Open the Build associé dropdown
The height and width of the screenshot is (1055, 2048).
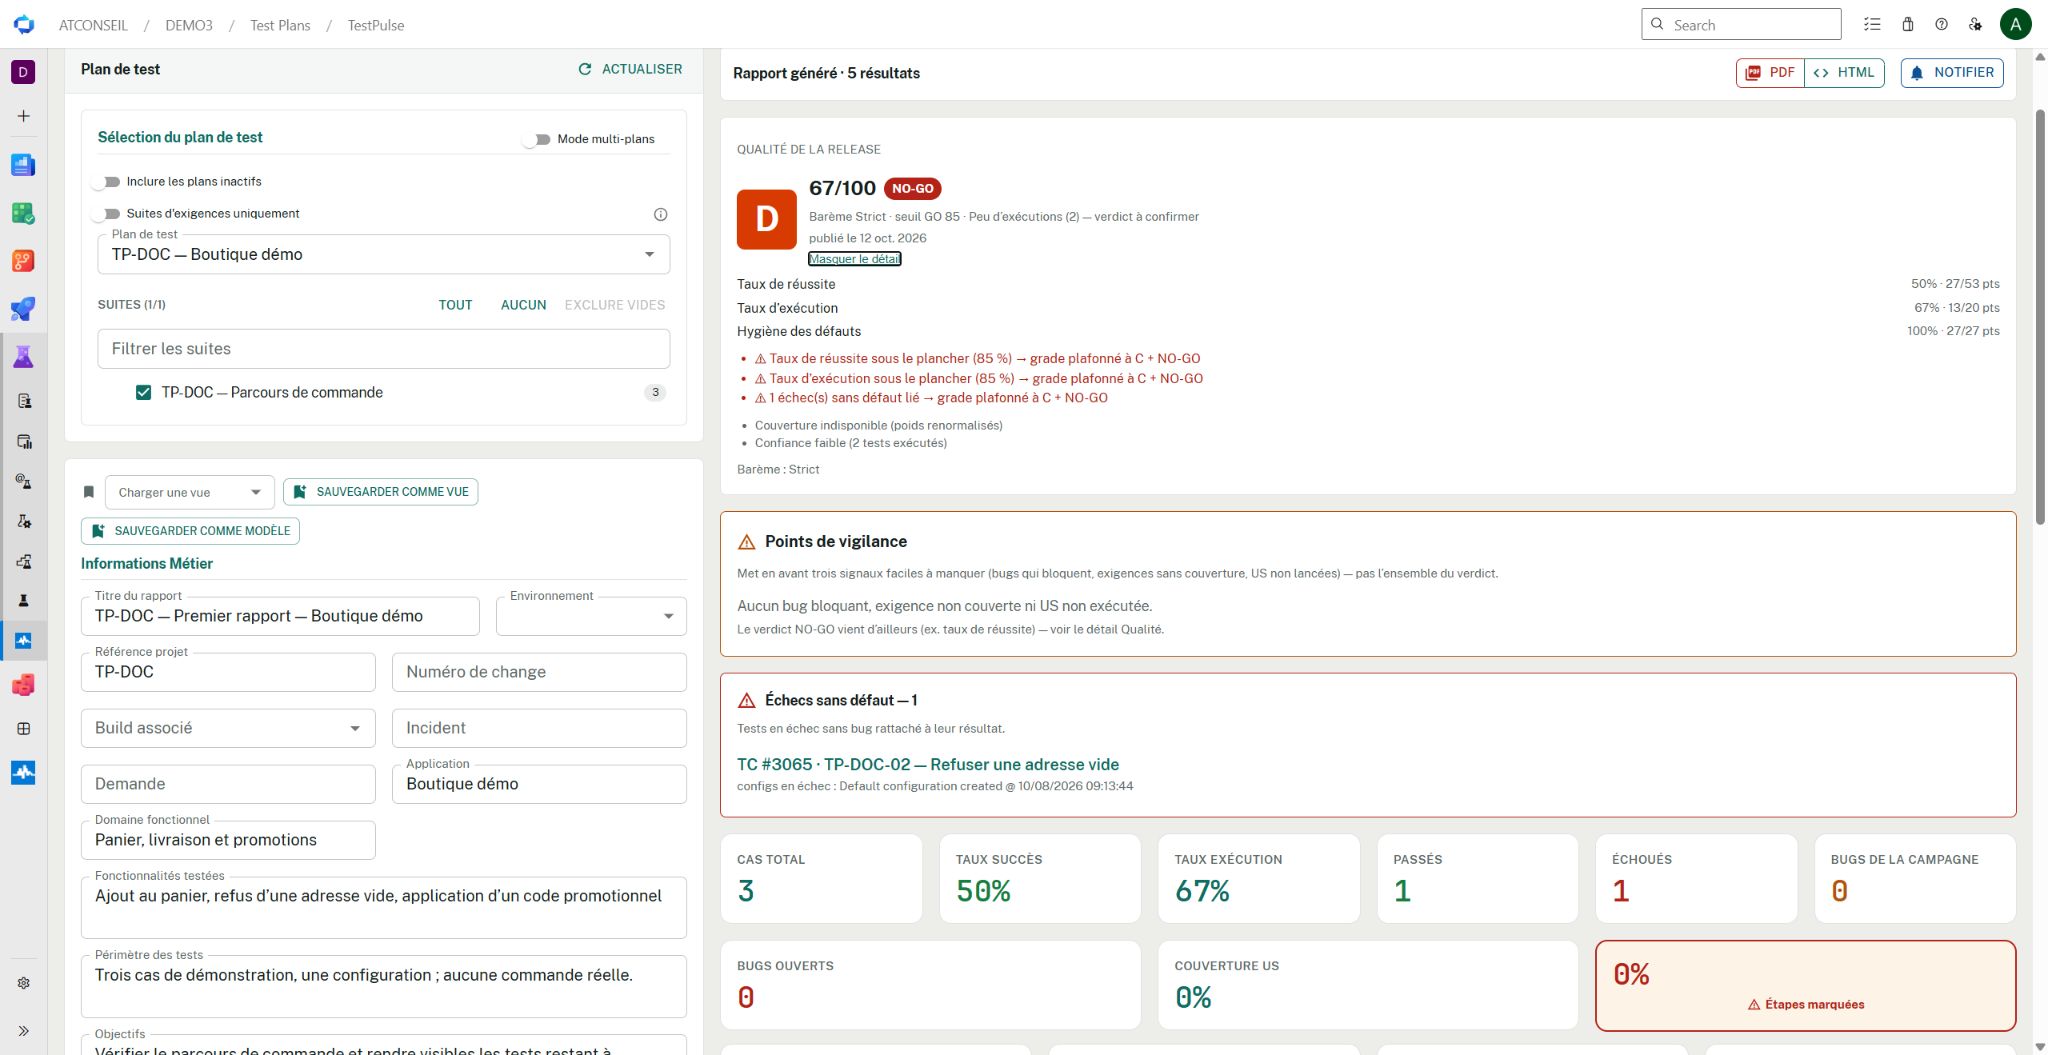[228, 728]
